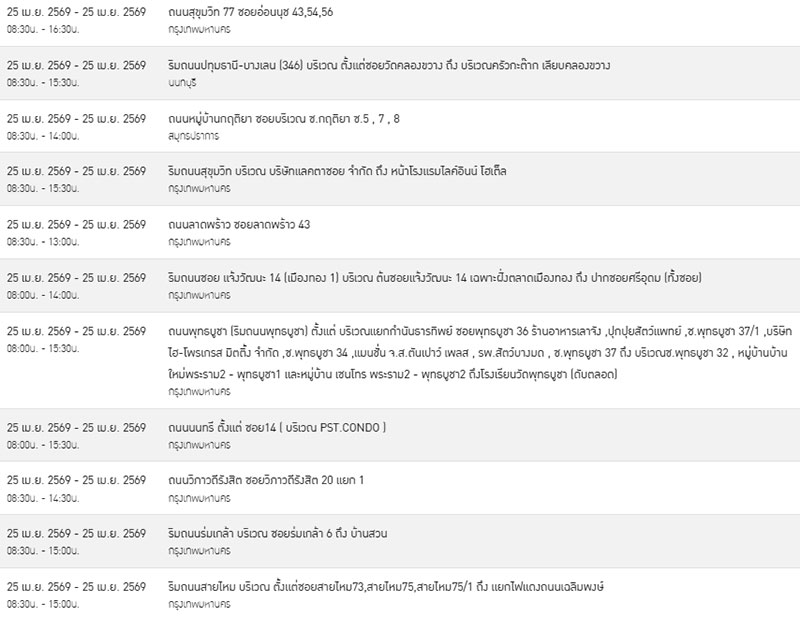The height and width of the screenshot is (617, 800).
Task: Select the ถนนหมู่บ้านกฤติยา outage location text
Action: coord(285,118)
